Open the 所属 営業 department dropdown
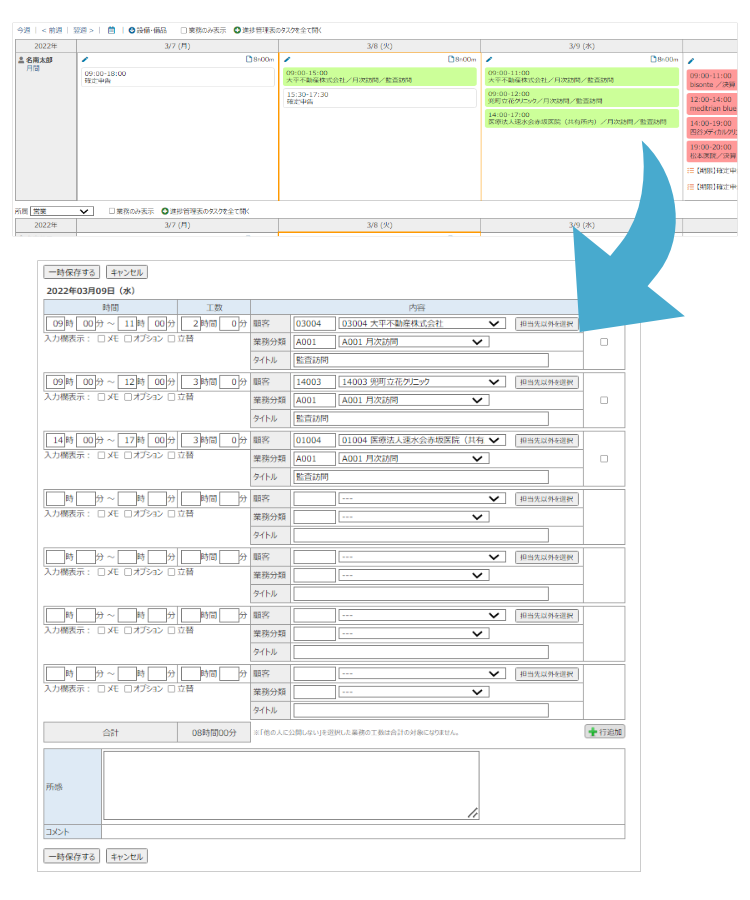 point(60,211)
